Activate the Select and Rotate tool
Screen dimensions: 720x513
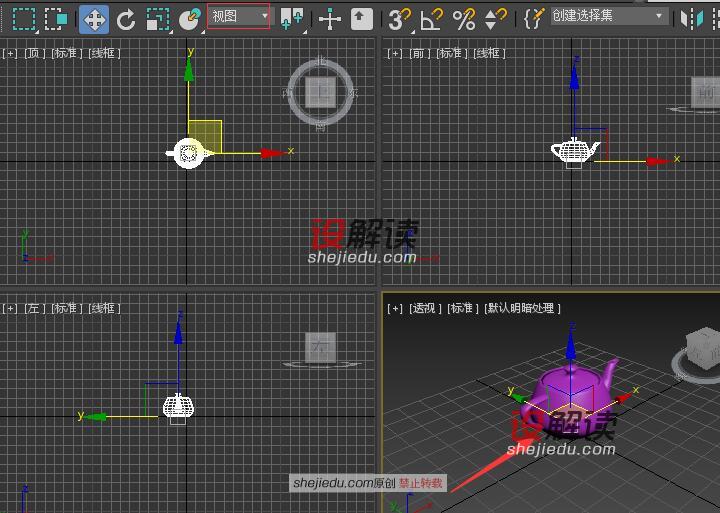coord(126,20)
